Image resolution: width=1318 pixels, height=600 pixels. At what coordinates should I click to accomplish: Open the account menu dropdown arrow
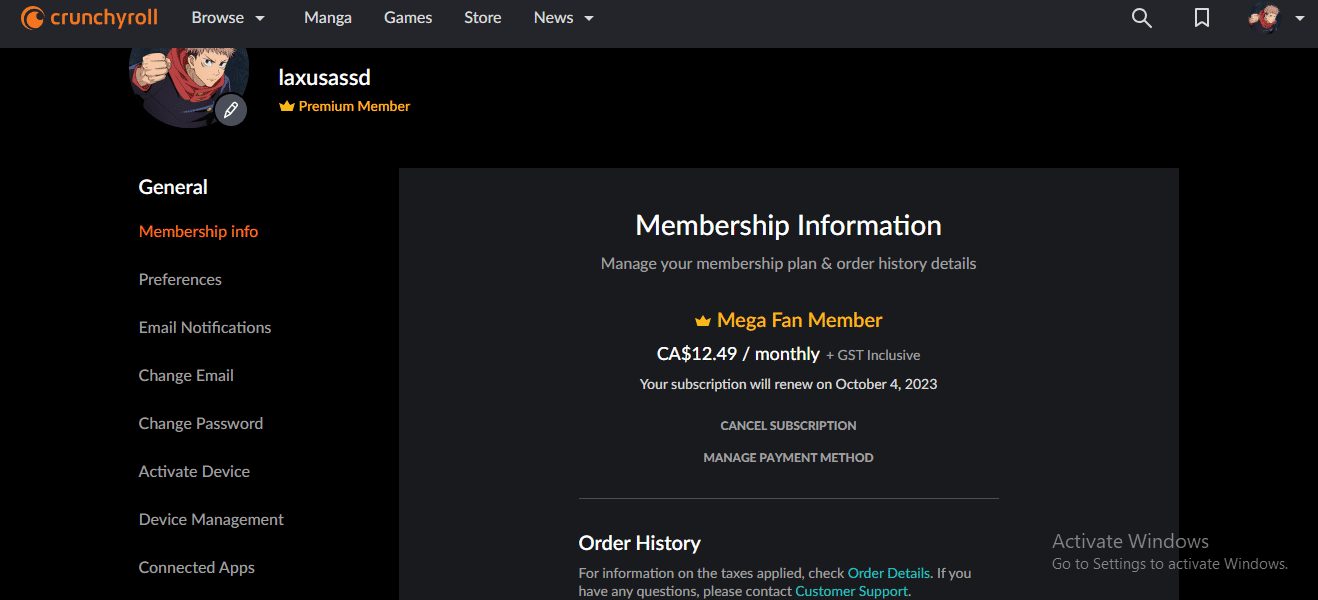pos(1298,18)
